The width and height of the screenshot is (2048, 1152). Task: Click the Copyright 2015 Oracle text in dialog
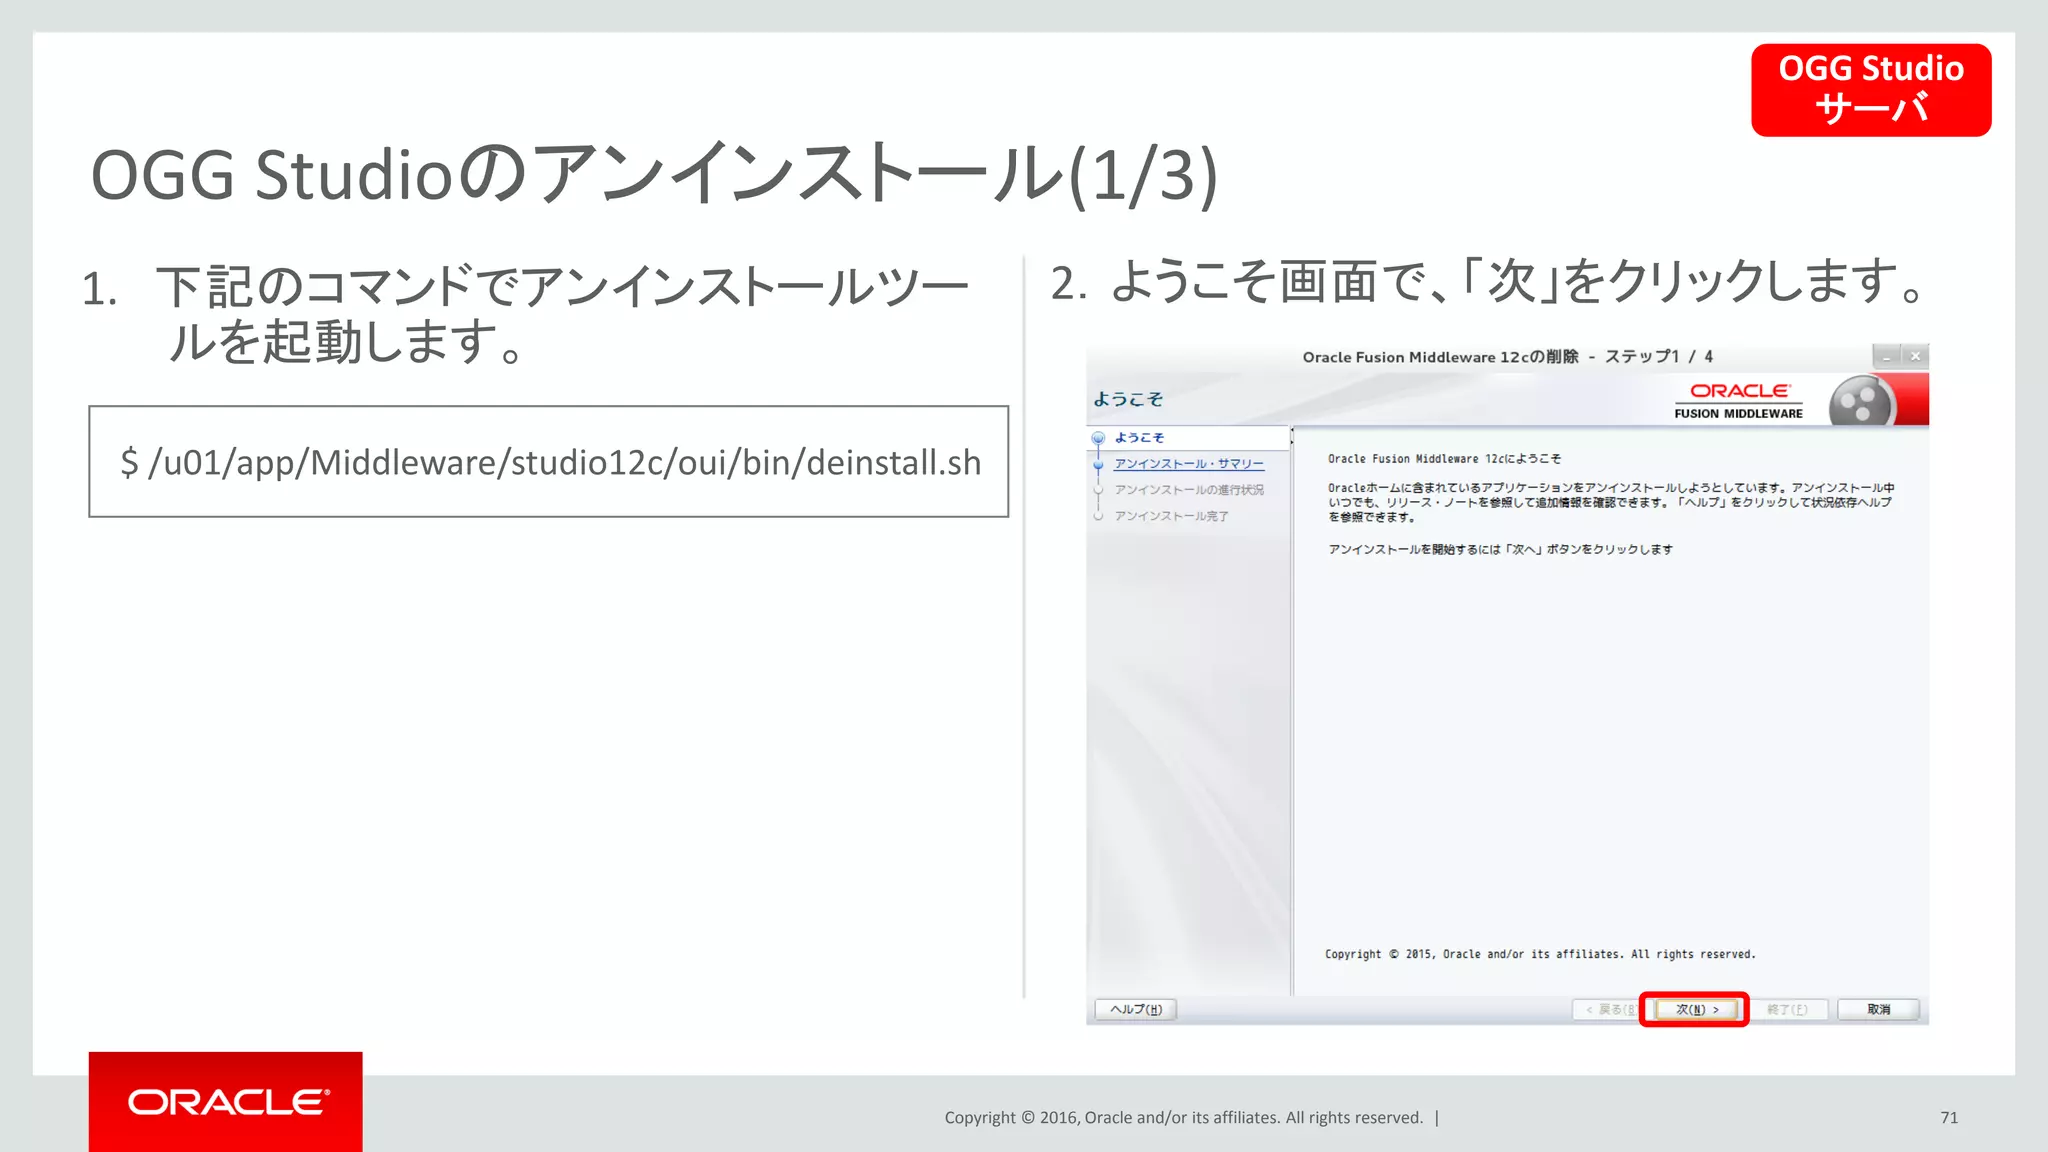[1540, 954]
